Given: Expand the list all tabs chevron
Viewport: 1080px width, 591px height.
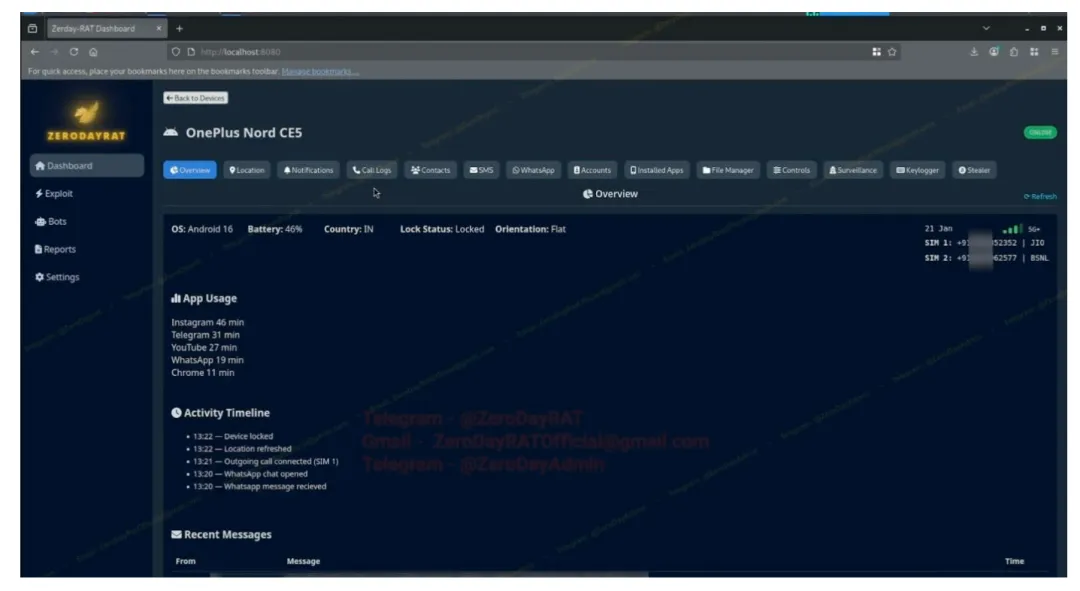Looking at the screenshot, I should 986,28.
